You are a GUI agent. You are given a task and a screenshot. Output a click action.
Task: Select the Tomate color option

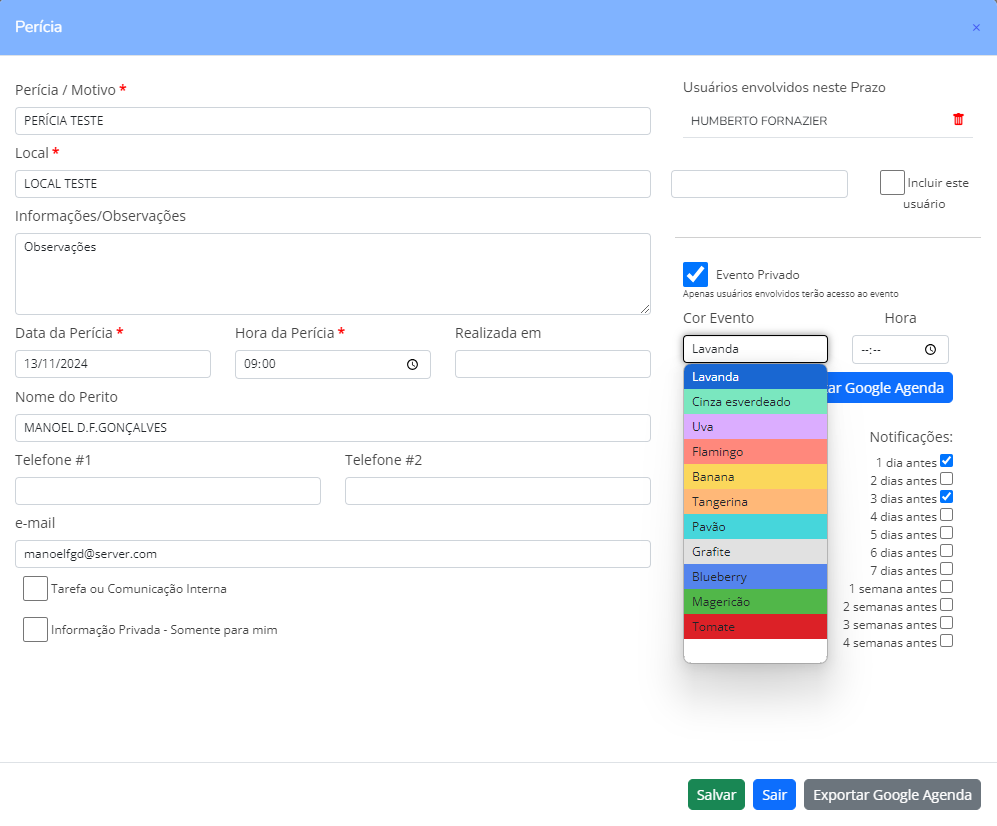click(755, 627)
